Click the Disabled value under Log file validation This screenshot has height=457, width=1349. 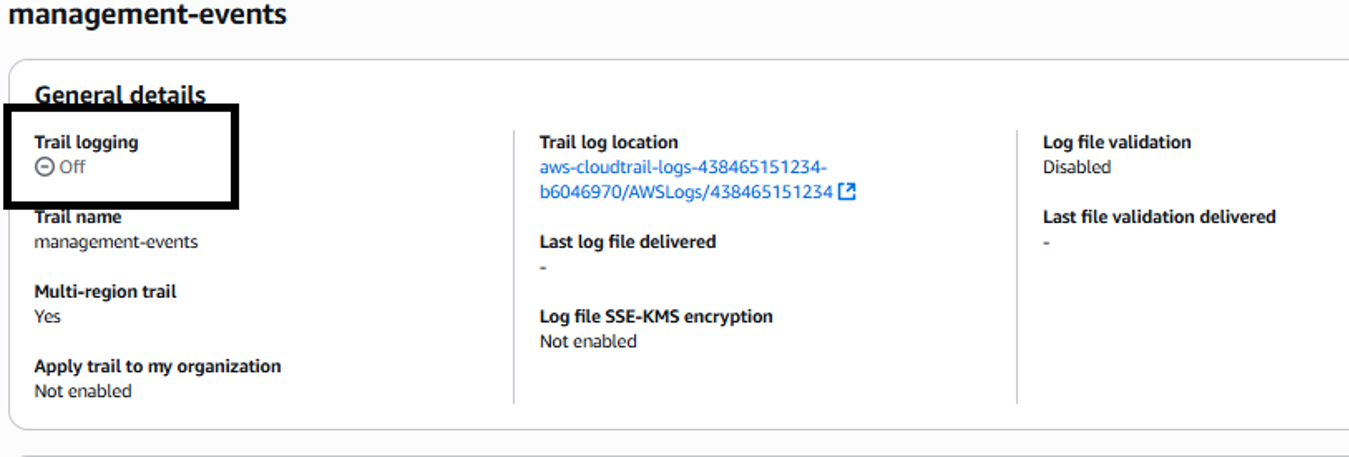tap(1077, 167)
